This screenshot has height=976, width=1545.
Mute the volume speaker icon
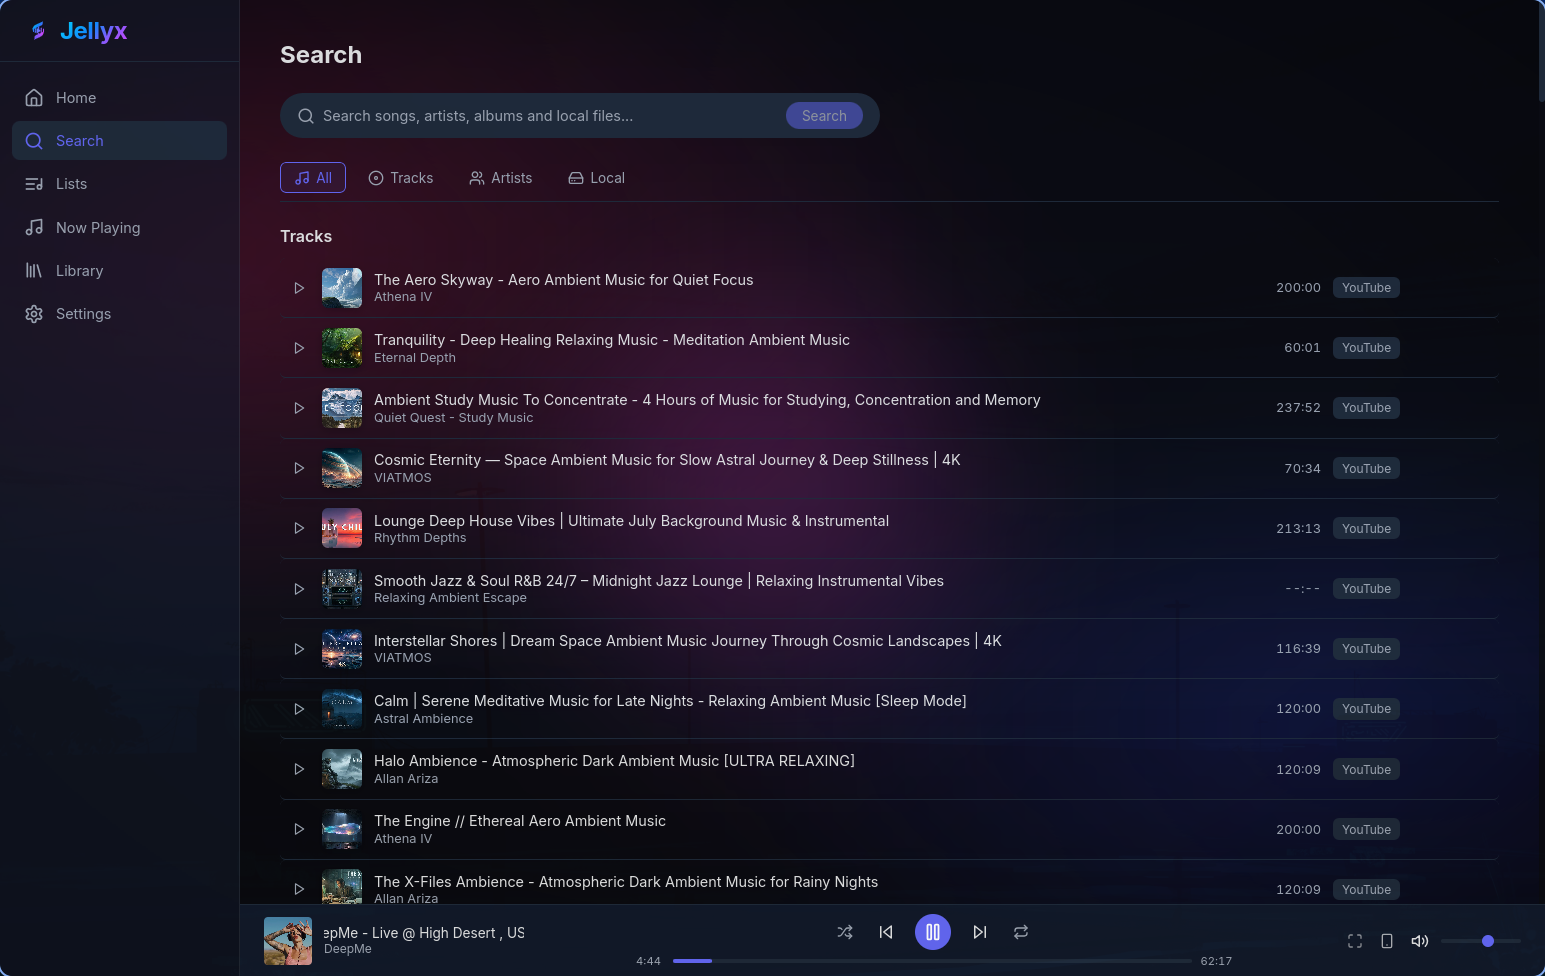click(x=1420, y=941)
